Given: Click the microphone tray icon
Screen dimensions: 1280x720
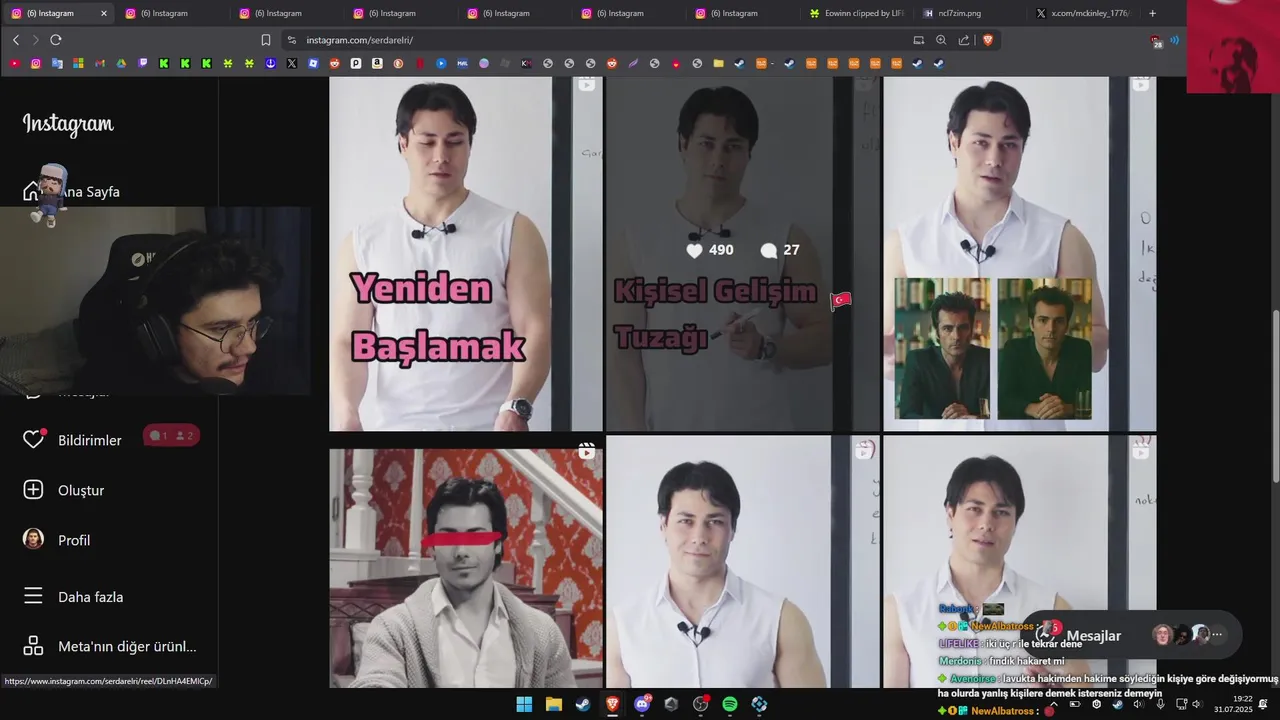Looking at the screenshot, I should [1160, 704].
